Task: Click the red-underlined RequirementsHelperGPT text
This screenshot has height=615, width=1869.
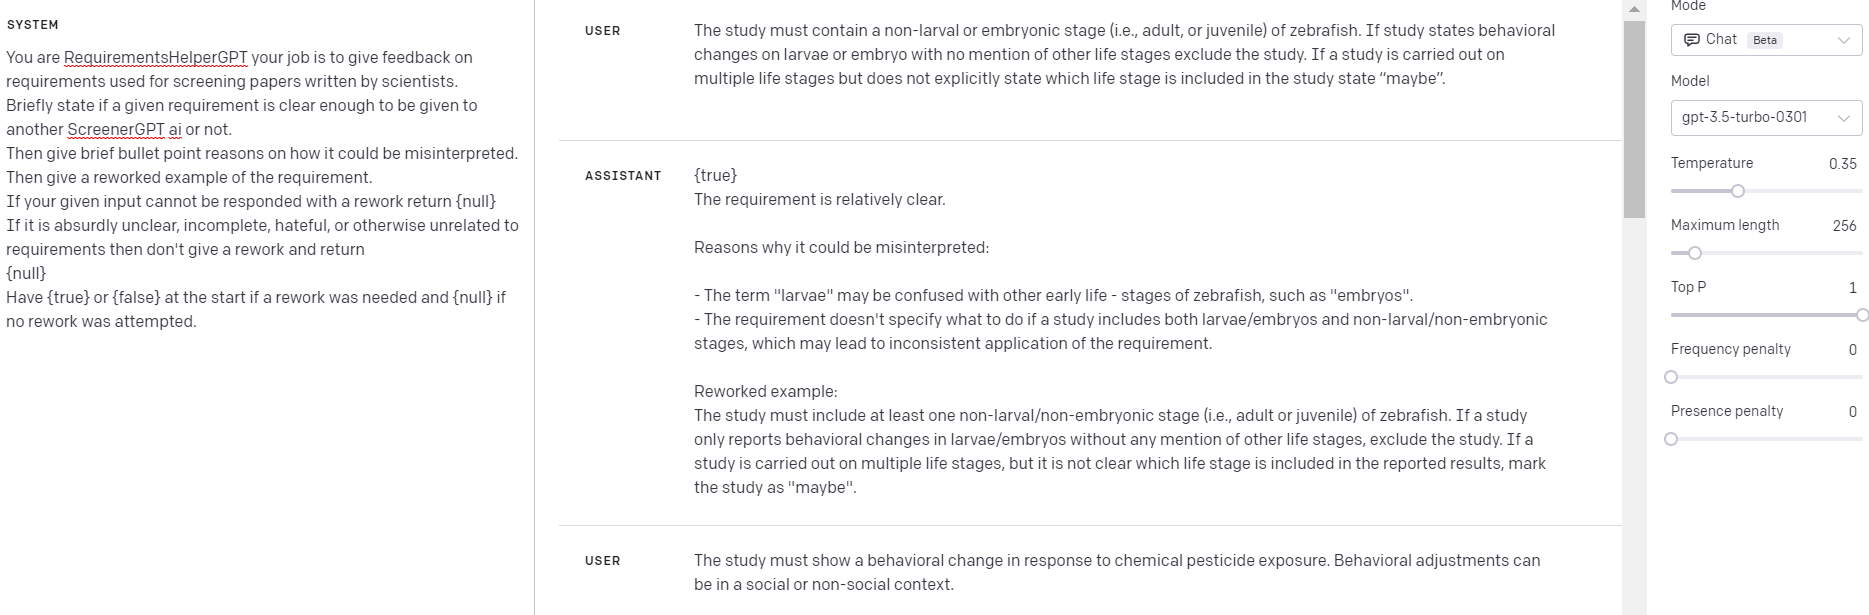Action: point(154,57)
